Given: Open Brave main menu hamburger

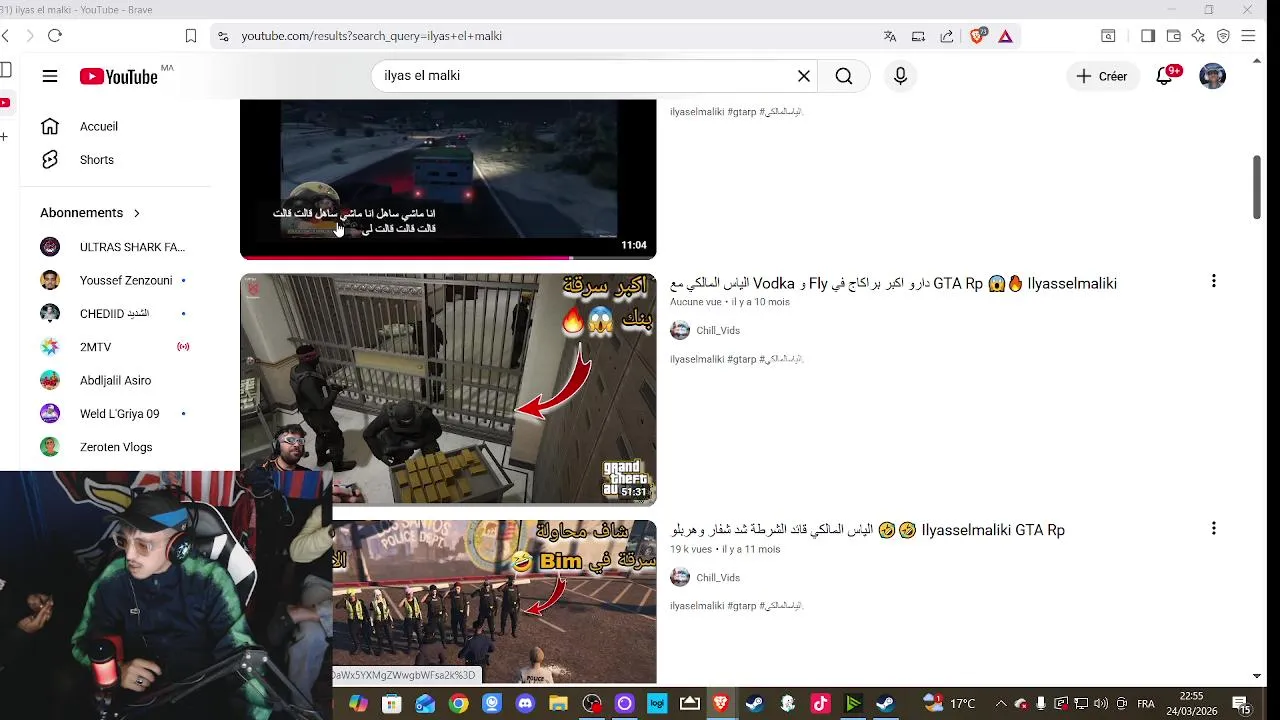Looking at the screenshot, I should pos(1248,36).
